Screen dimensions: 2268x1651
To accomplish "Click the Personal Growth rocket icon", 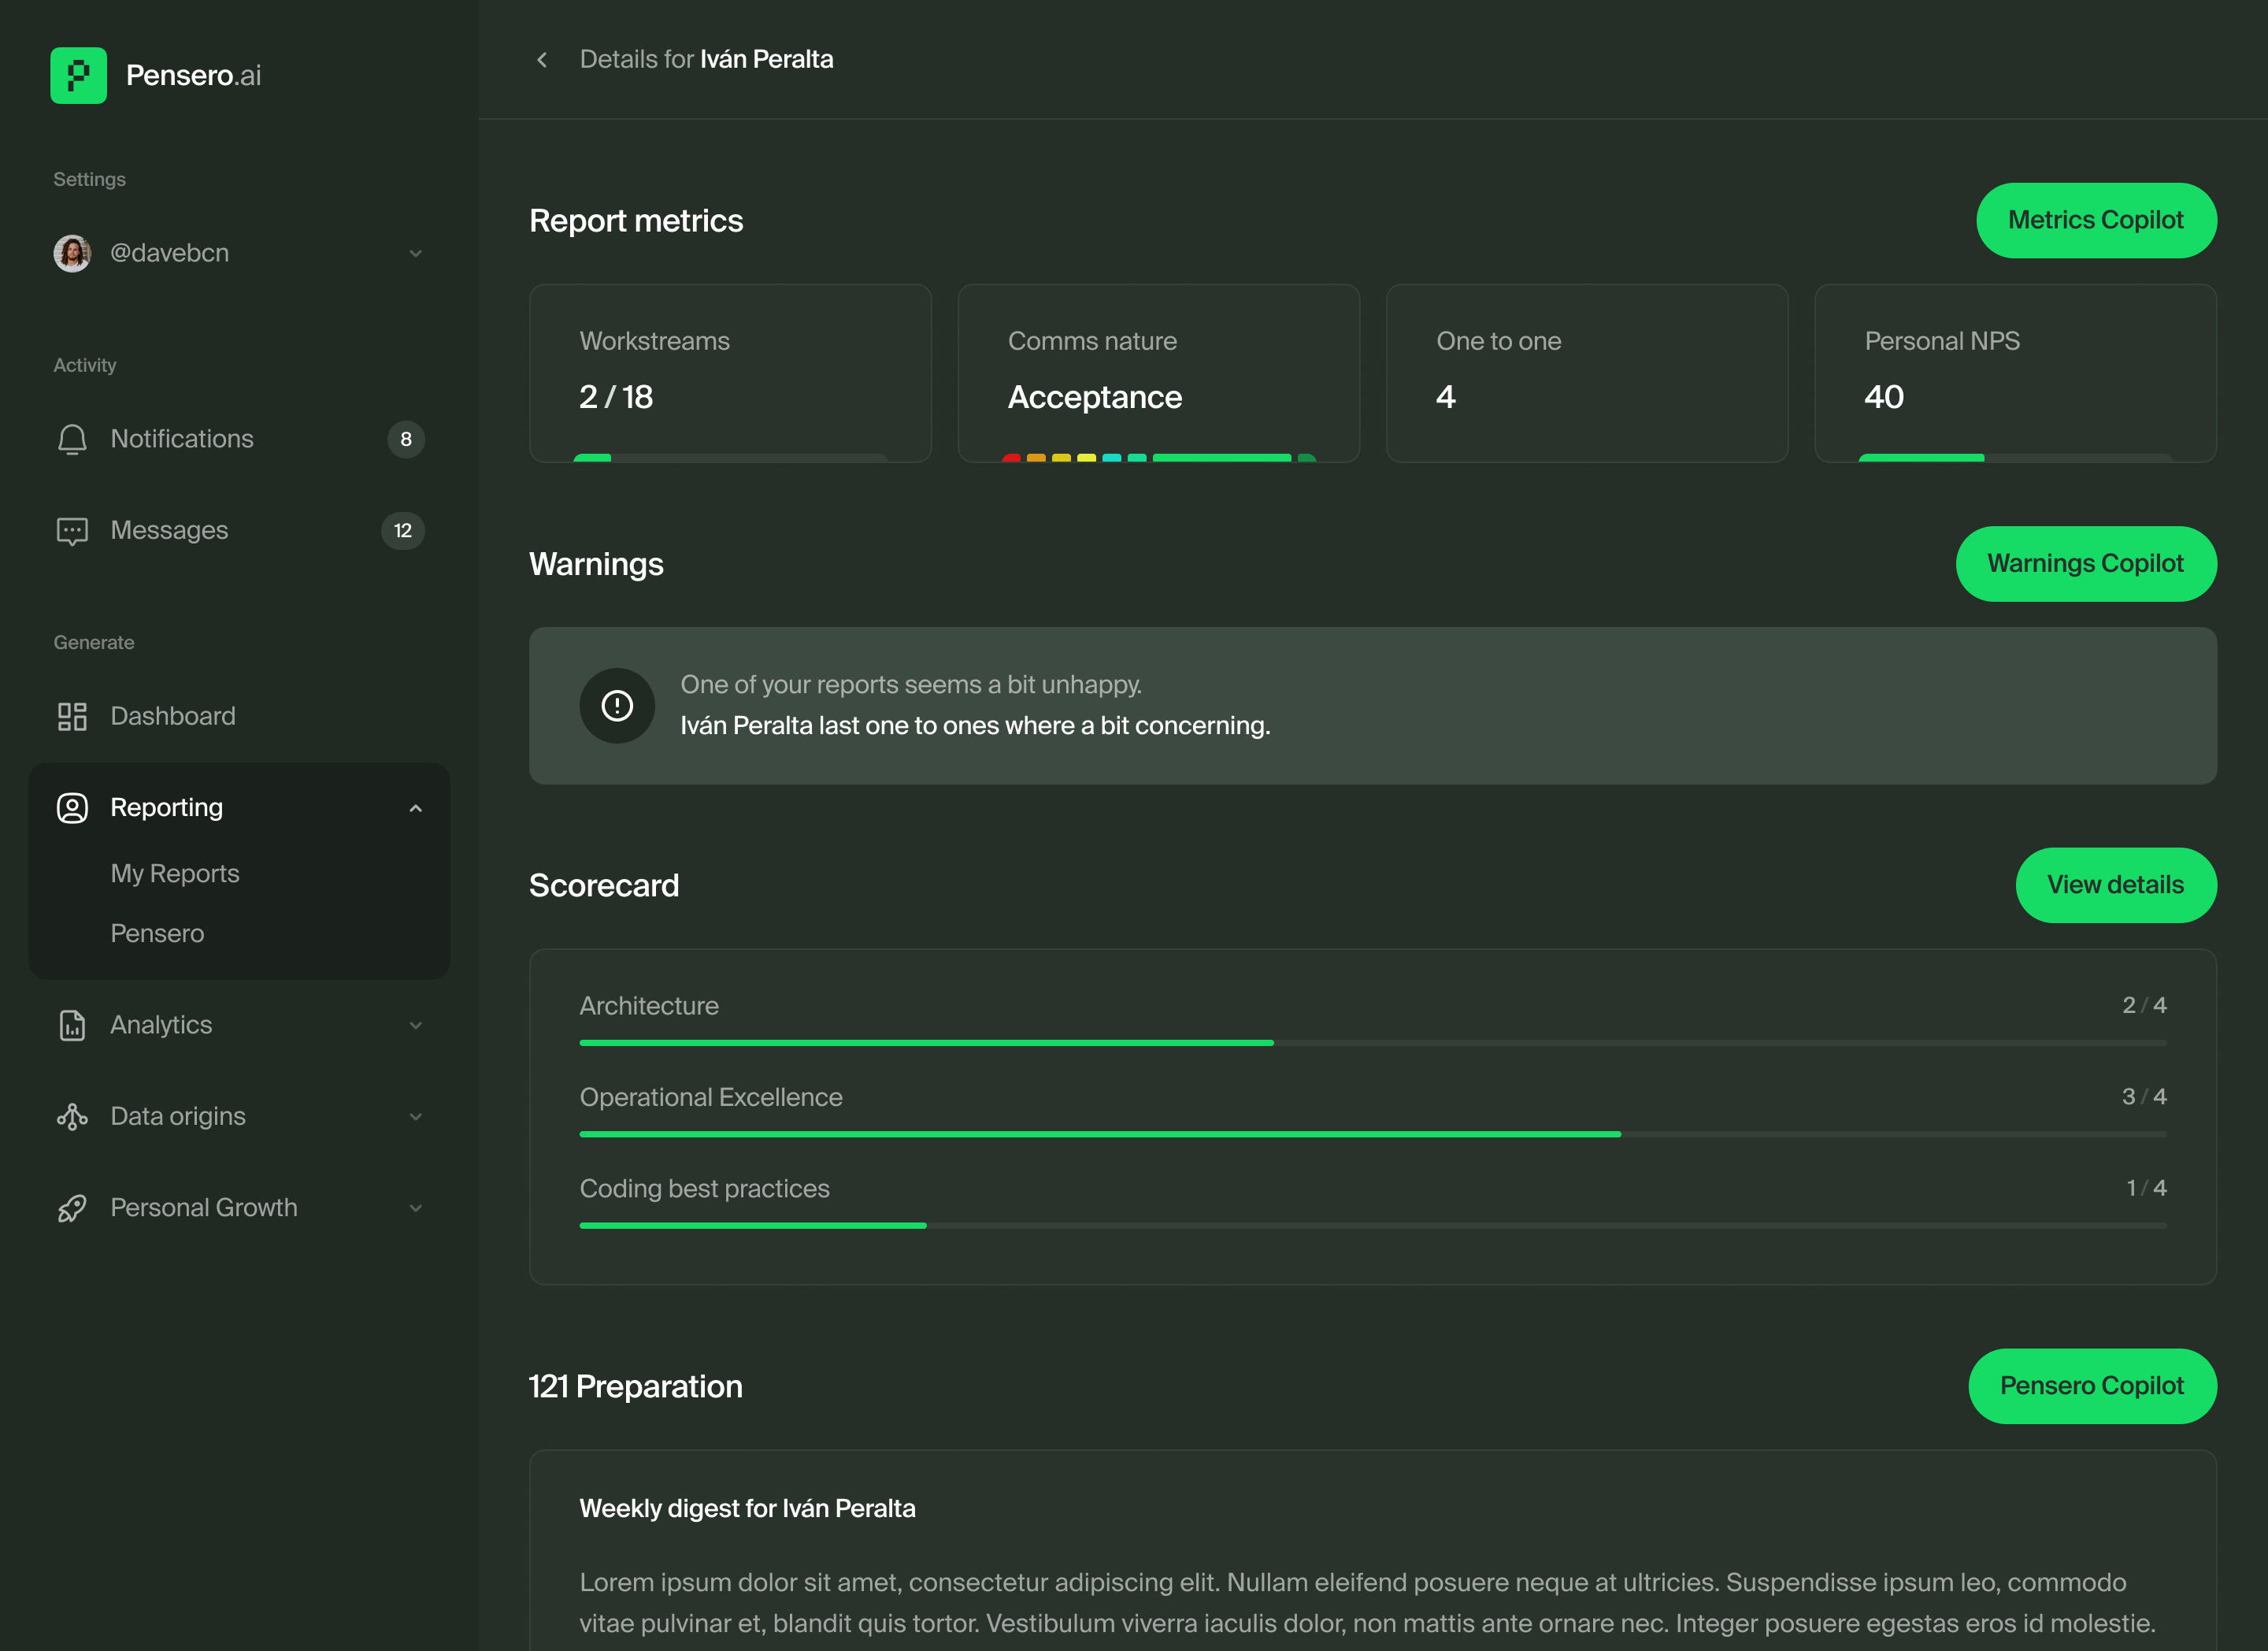I will pos(72,1208).
